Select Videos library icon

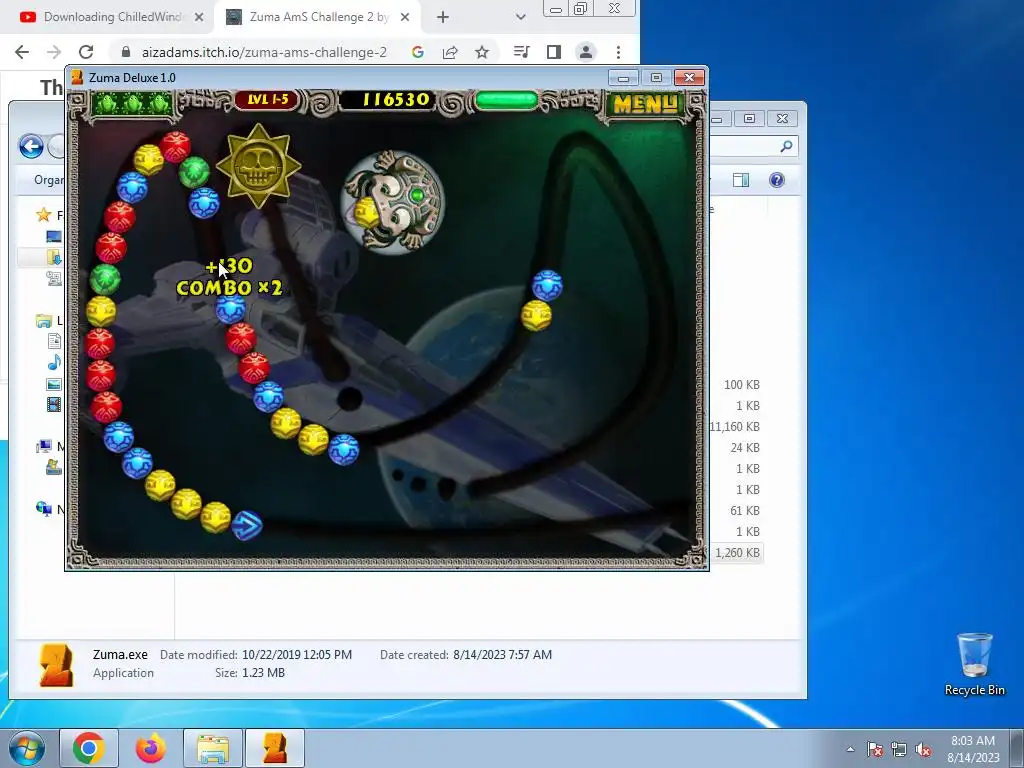coord(54,404)
